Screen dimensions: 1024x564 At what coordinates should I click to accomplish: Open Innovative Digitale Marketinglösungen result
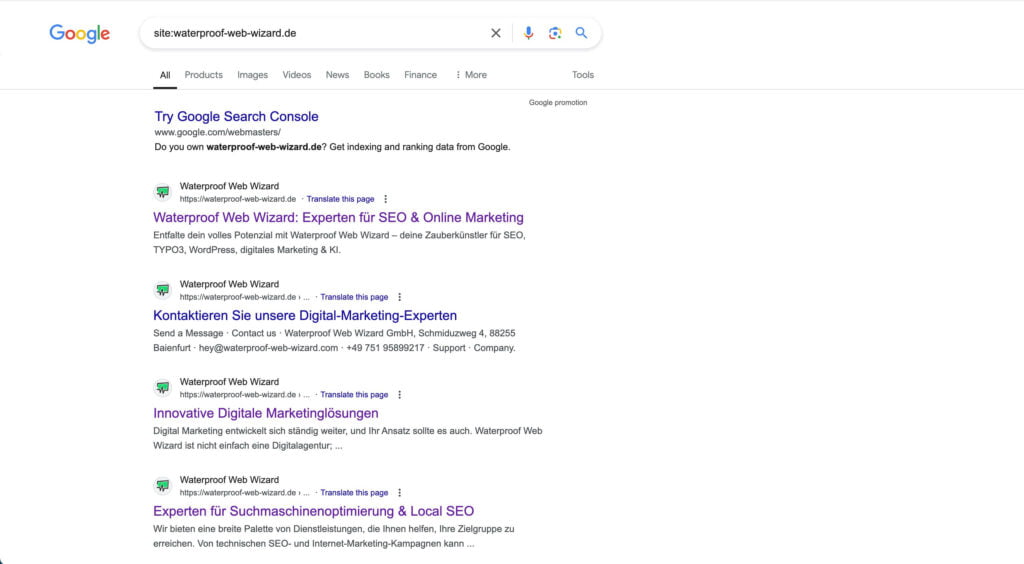point(266,413)
